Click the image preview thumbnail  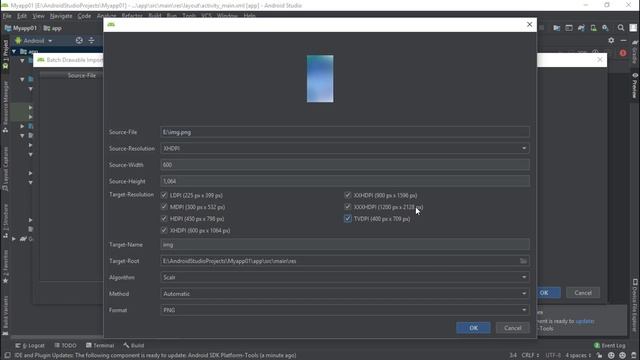(320, 79)
